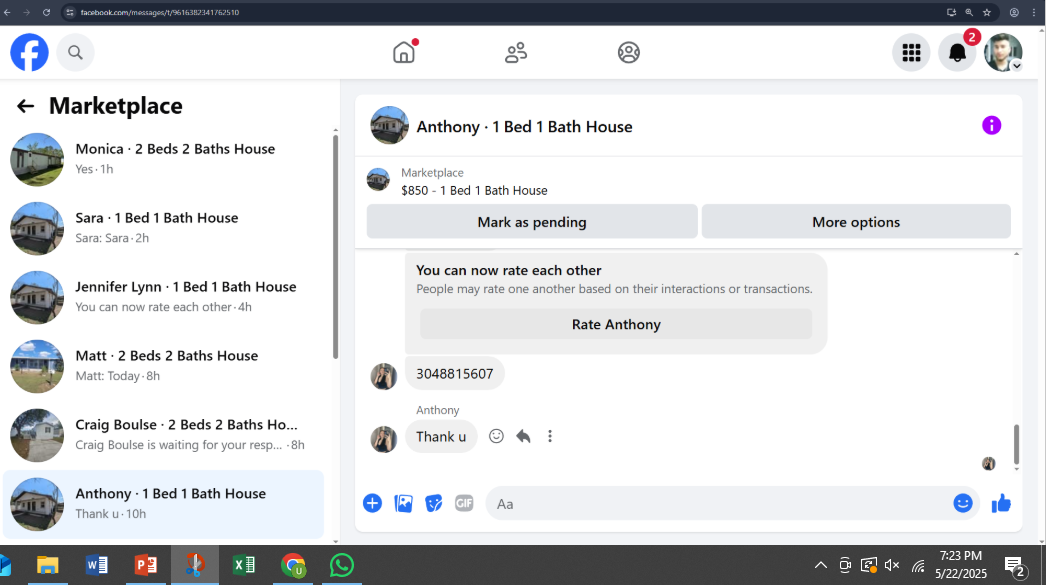The image size is (1046, 585).
Task: Open more menu on Thank u message
Action: click(550, 436)
